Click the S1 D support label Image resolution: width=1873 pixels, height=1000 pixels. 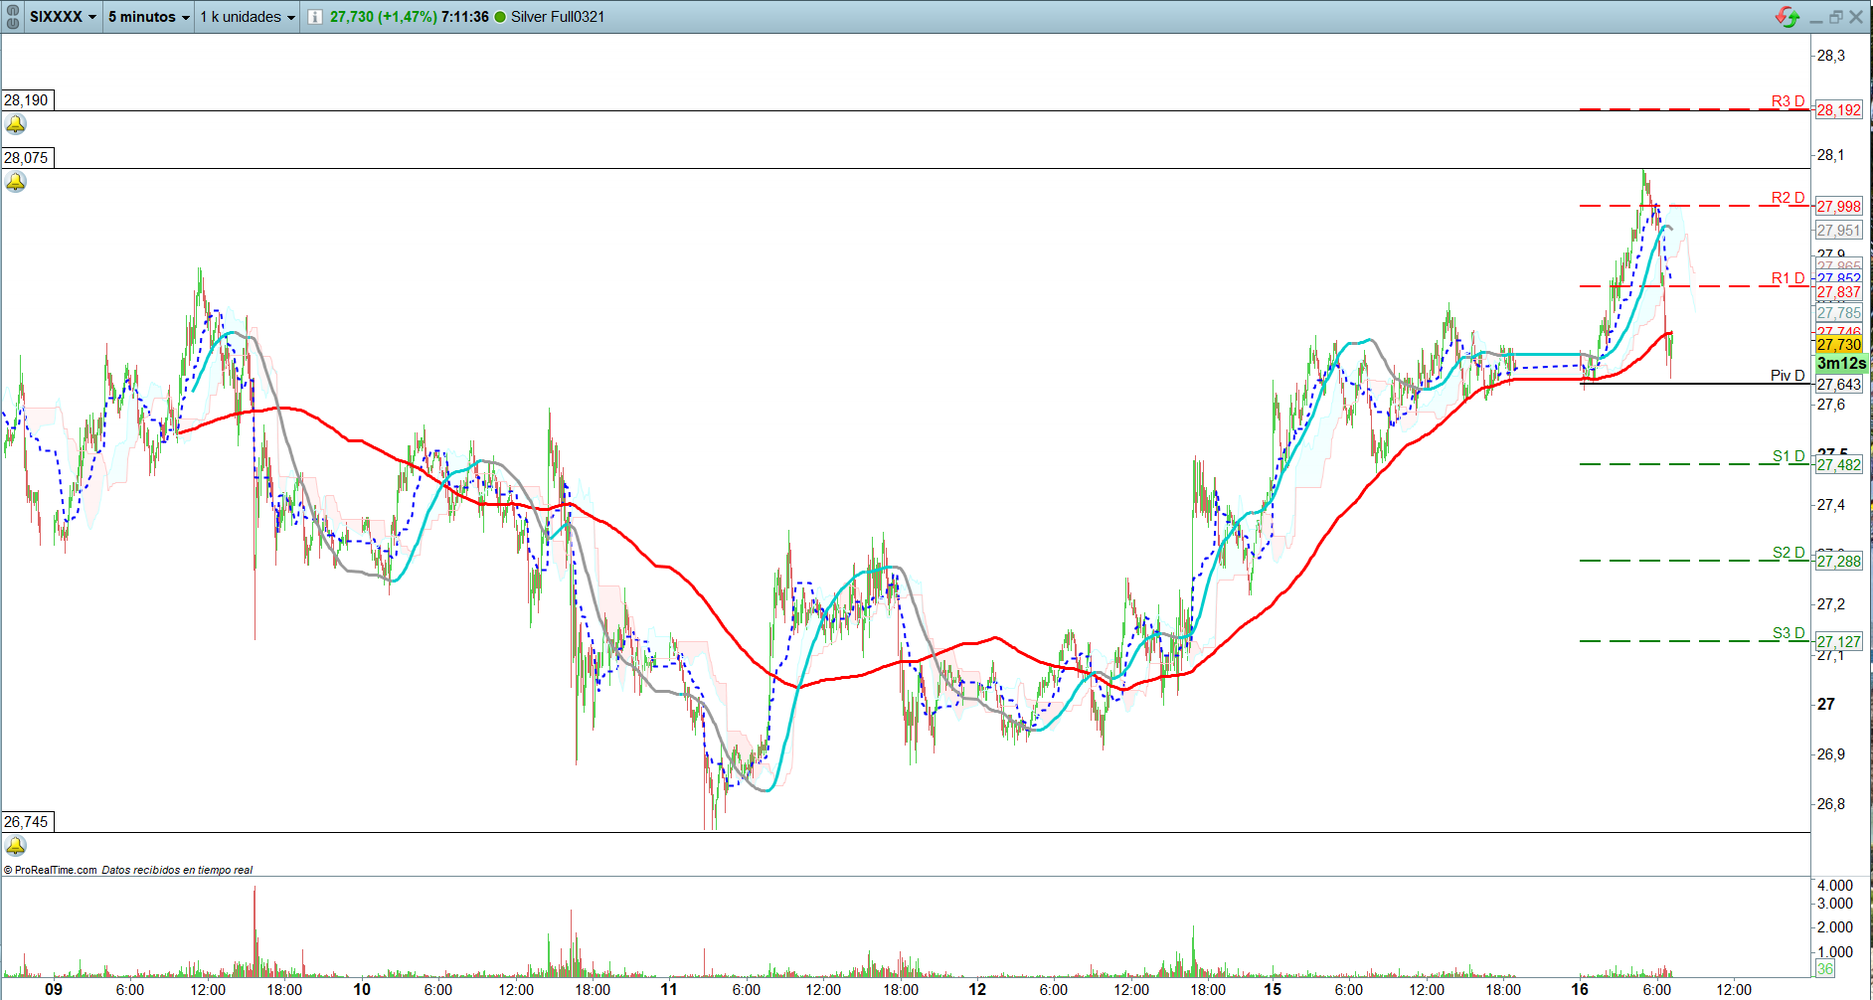[1789, 456]
